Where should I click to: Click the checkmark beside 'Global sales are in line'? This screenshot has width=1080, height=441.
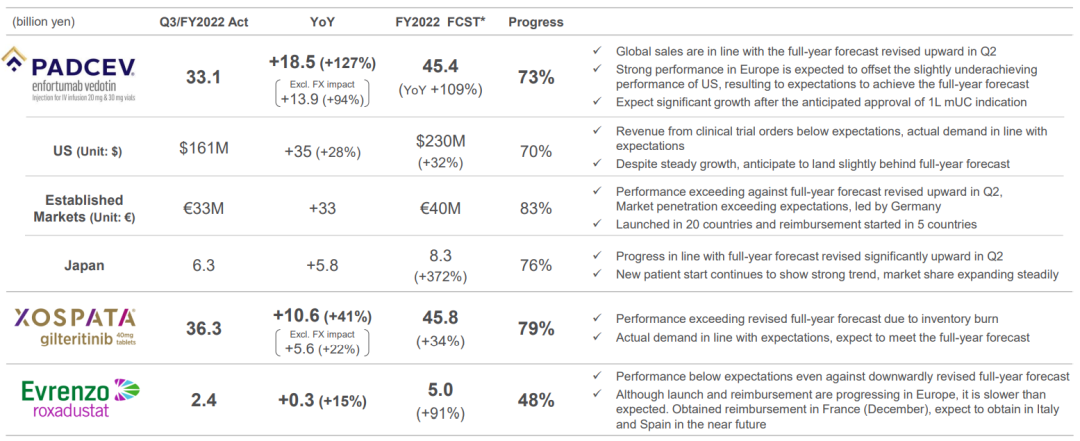click(597, 50)
